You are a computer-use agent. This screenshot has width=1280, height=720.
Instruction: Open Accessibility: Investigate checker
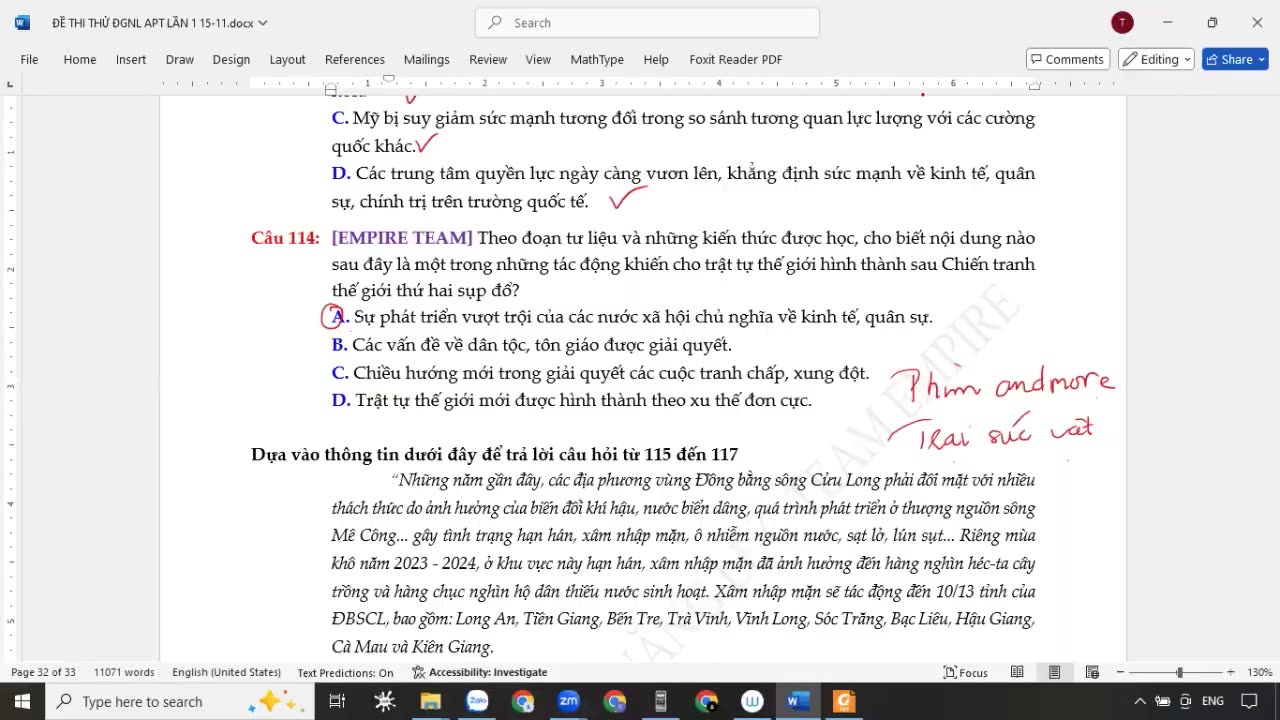coord(480,672)
